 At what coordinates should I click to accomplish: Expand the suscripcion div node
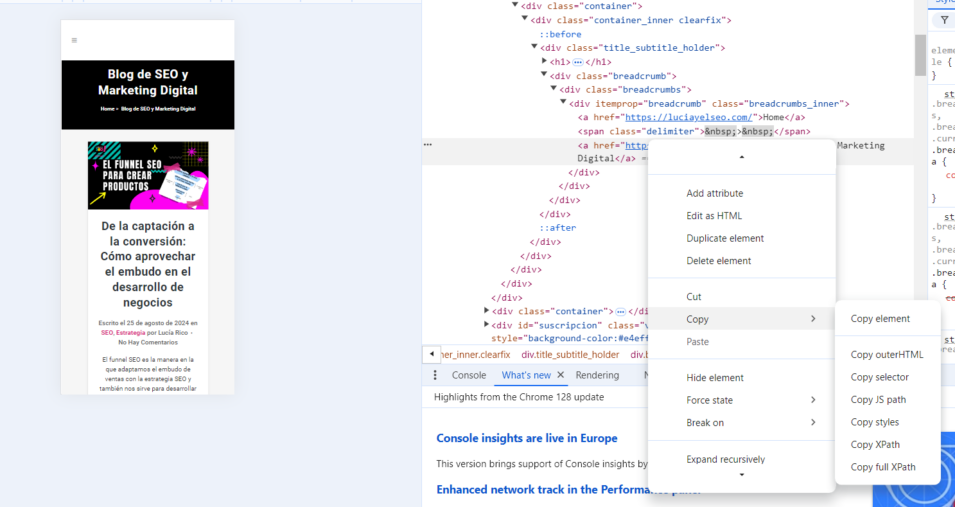(x=486, y=324)
